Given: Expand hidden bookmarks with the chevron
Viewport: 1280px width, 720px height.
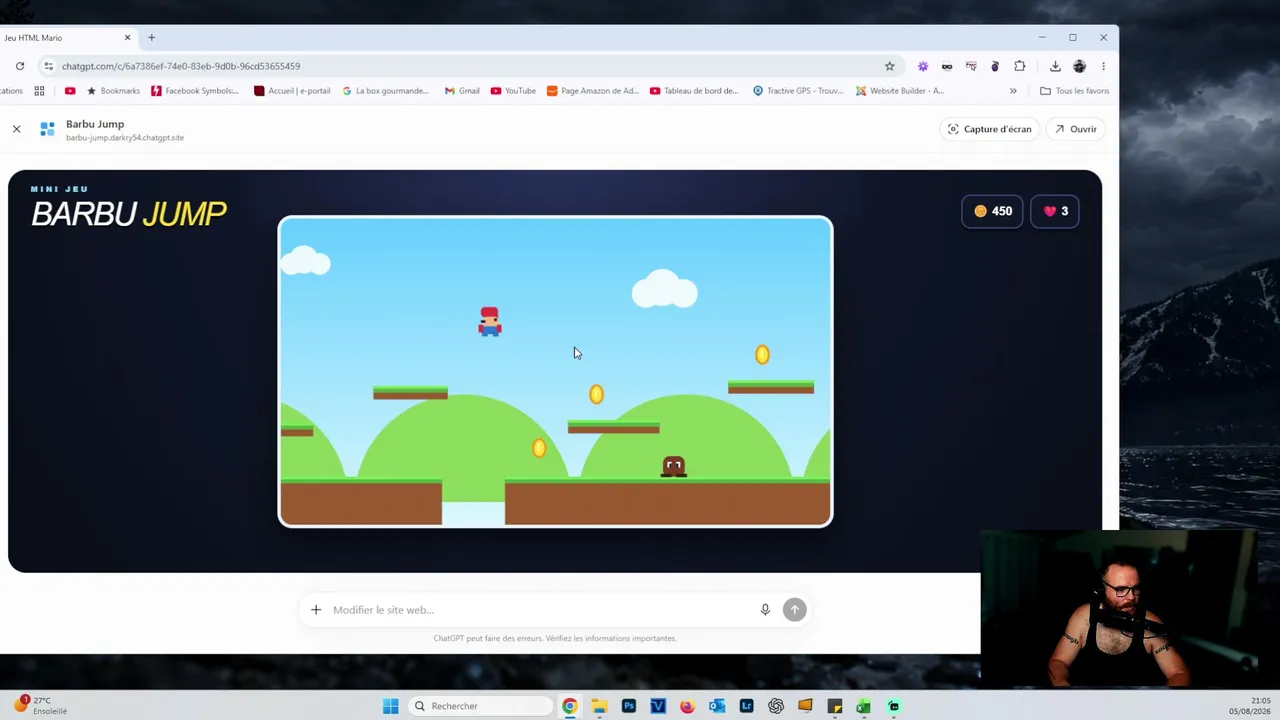Looking at the screenshot, I should point(1013,91).
